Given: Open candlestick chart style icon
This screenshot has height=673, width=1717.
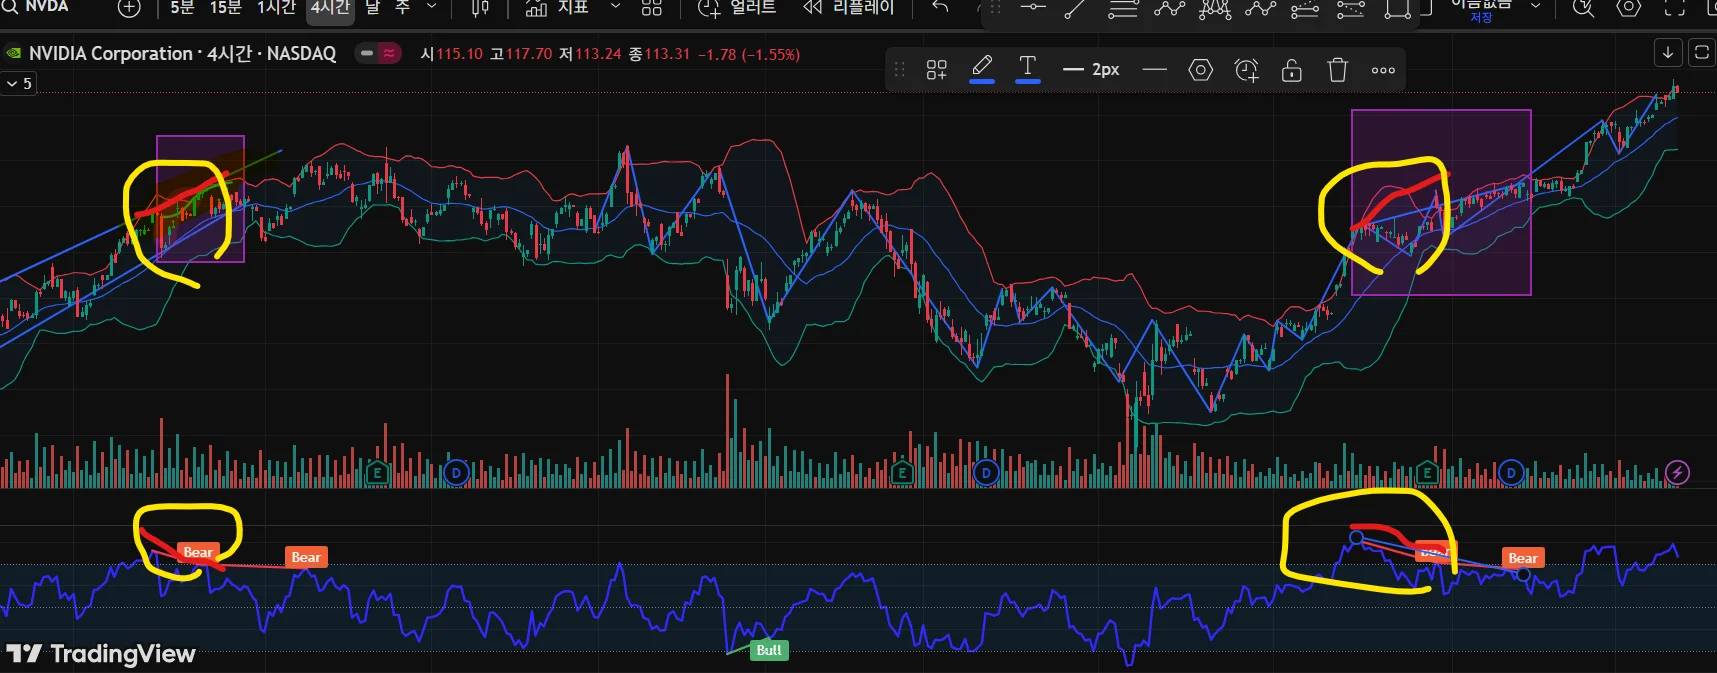Looking at the screenshot, I should [x=480, y=8].
